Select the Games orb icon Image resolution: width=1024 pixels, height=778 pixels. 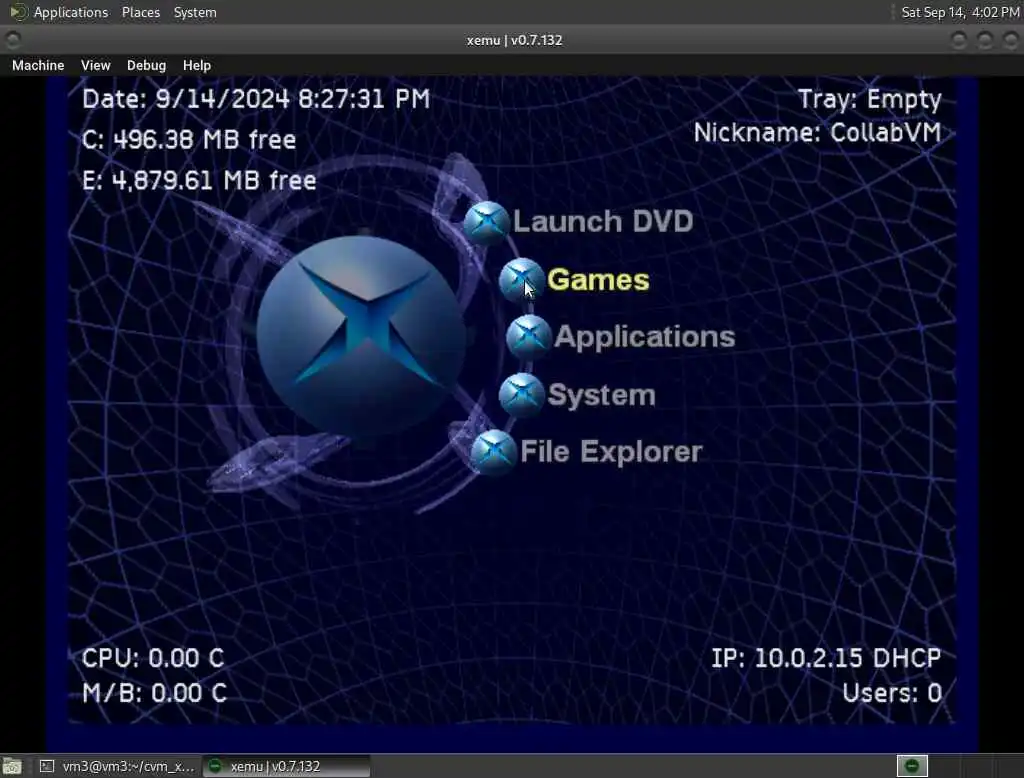(521, 280)
